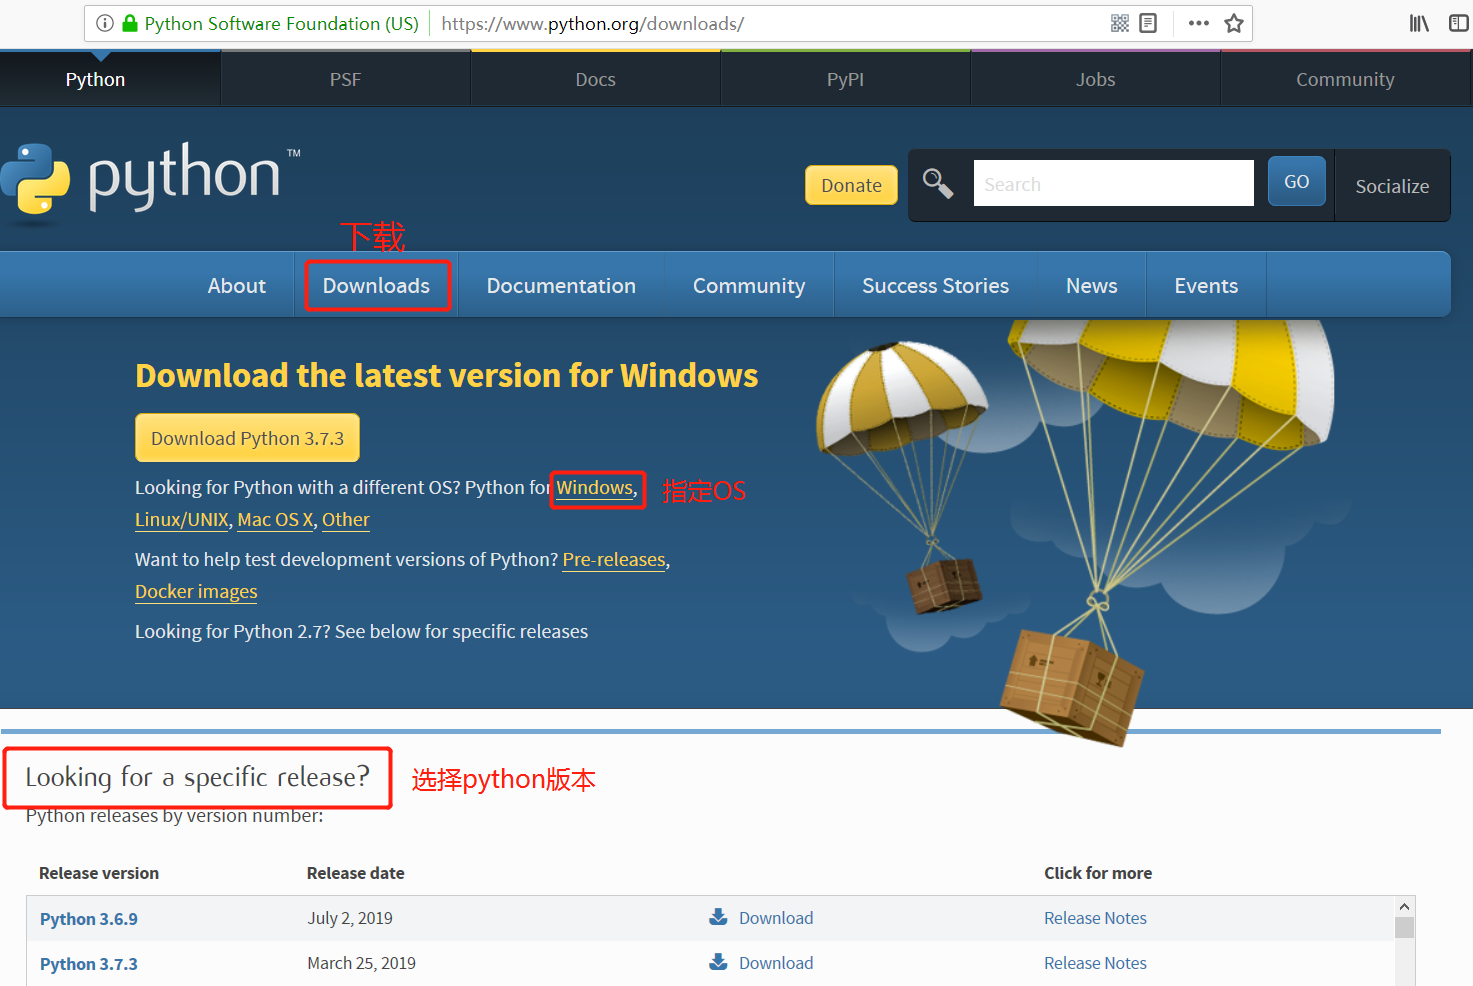The image size is (1473, 986).
Task: Click the site information icon in address bar
Action: (105, 23)
